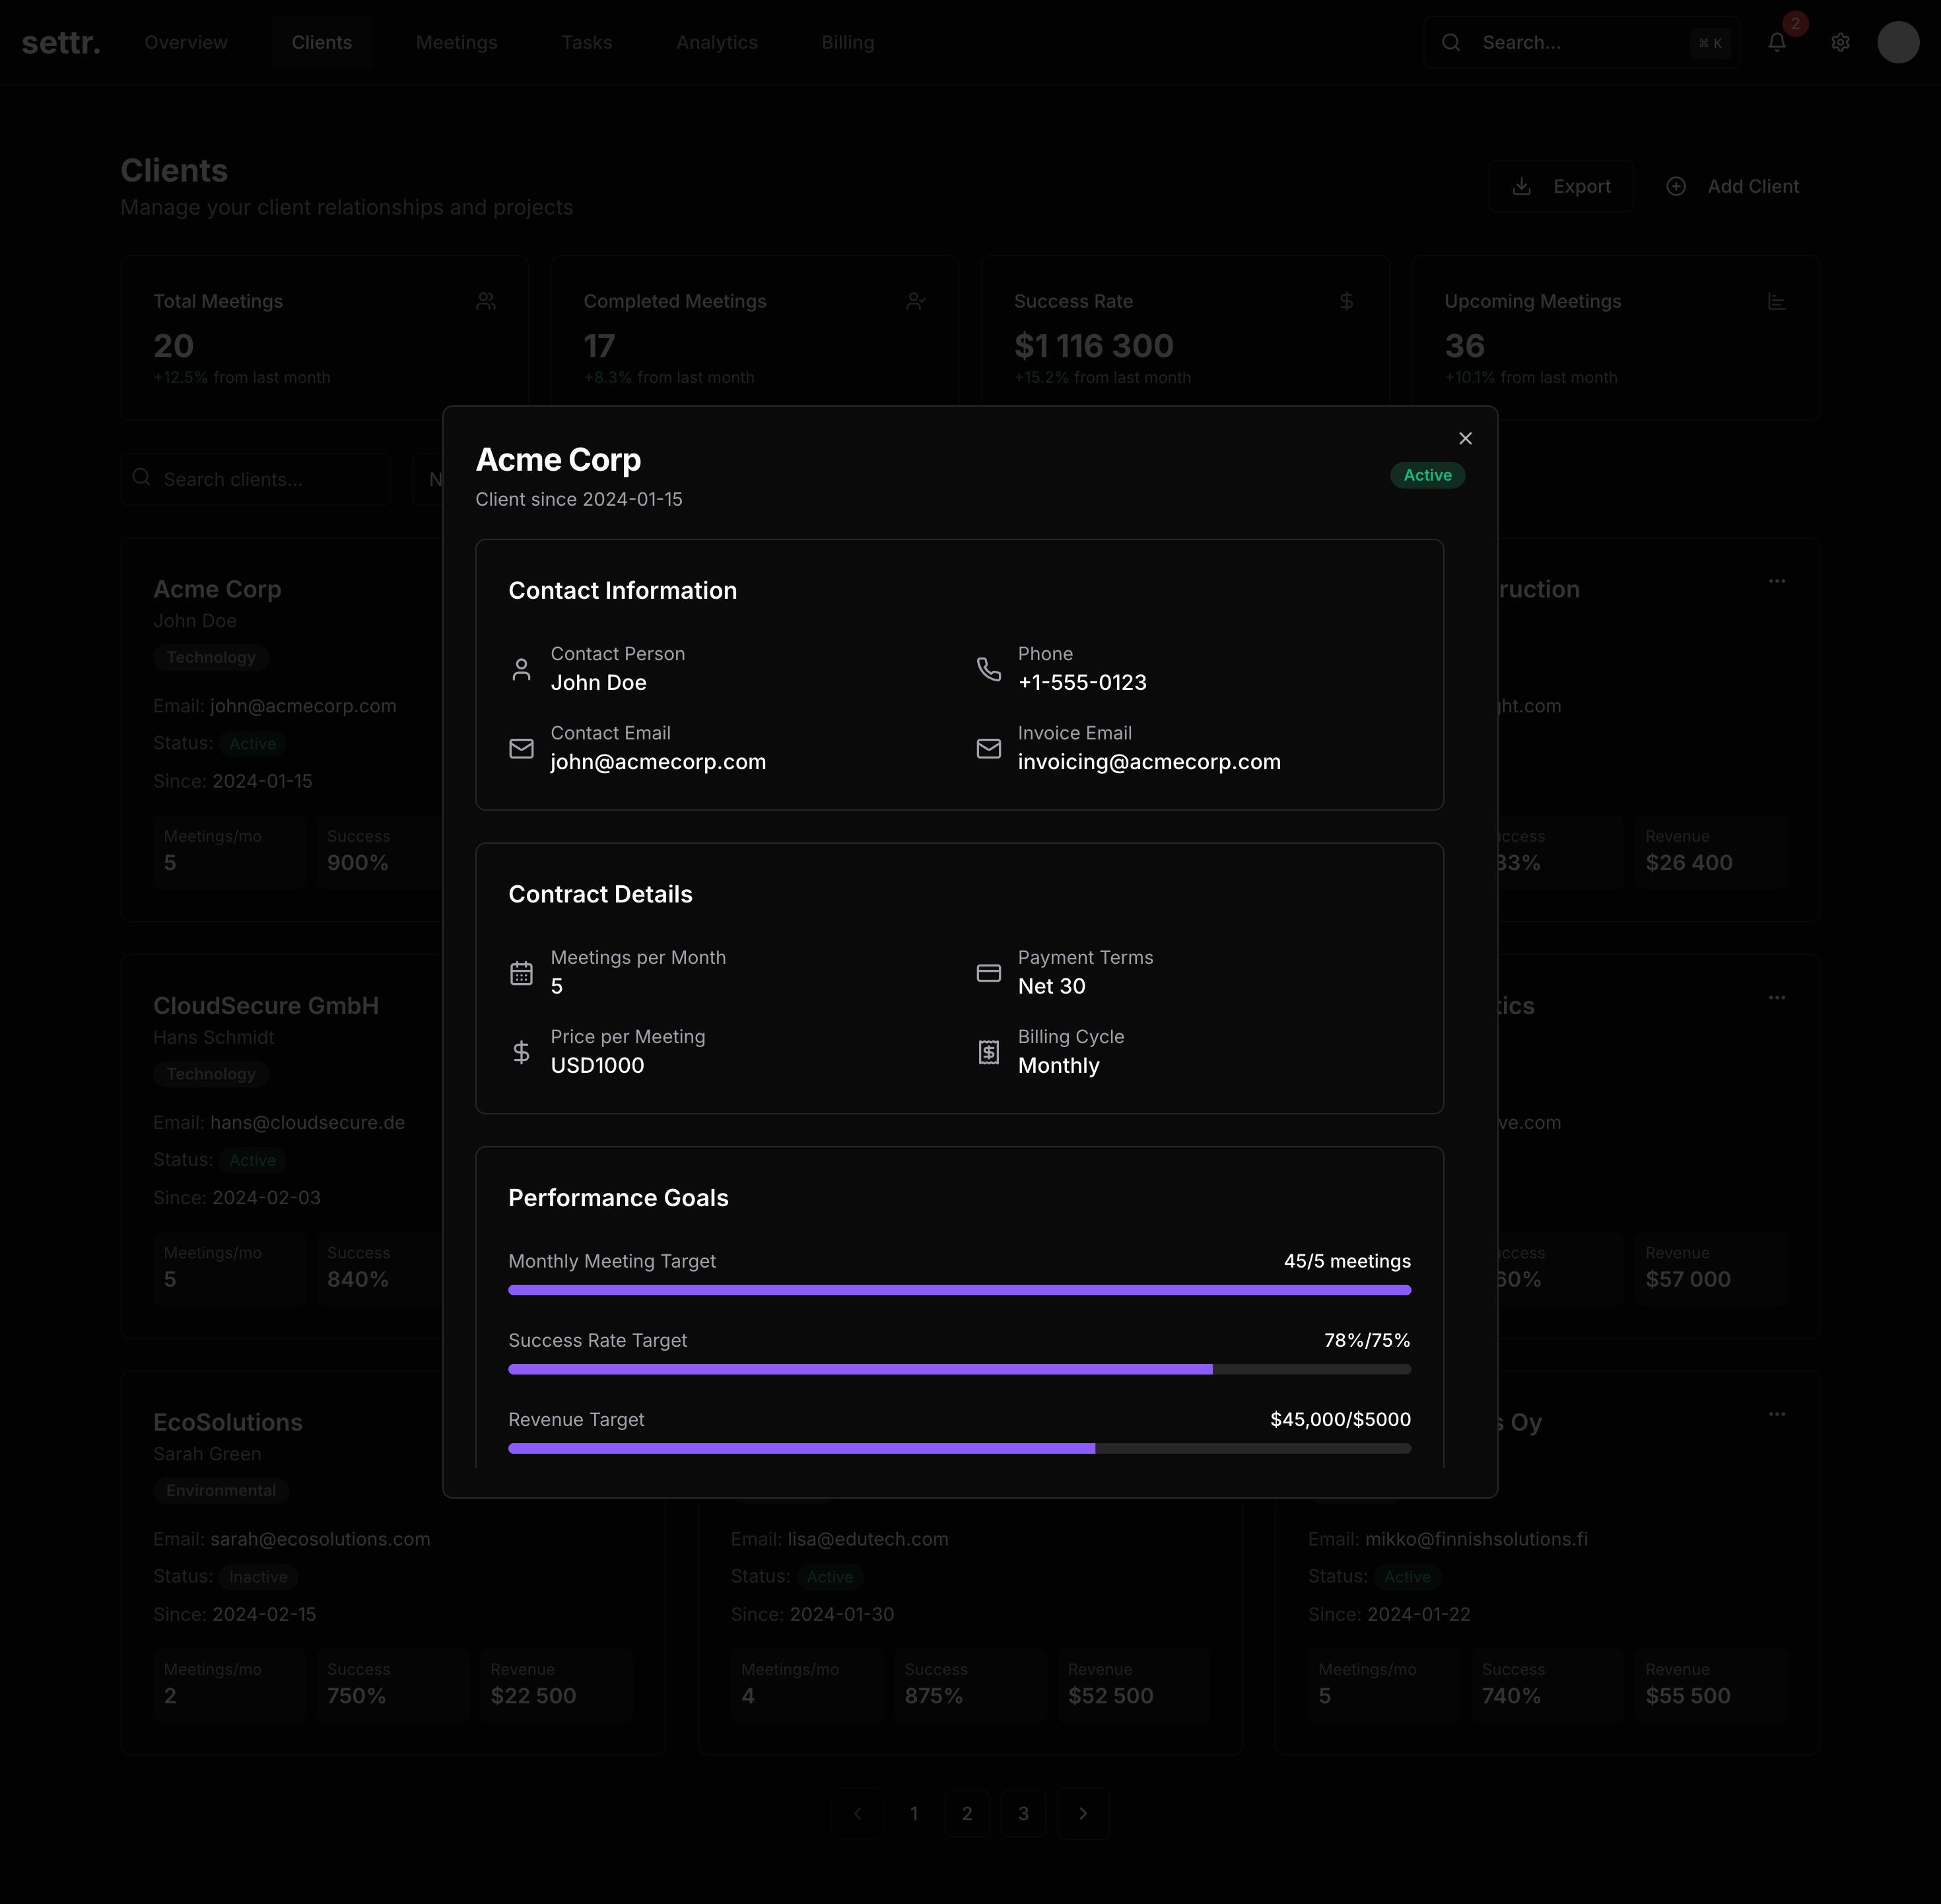The width and height of the screenshot is (1941, 1904).
Task: Click the Price per Meeting dollar icon
Action: tap(521, 1052)
